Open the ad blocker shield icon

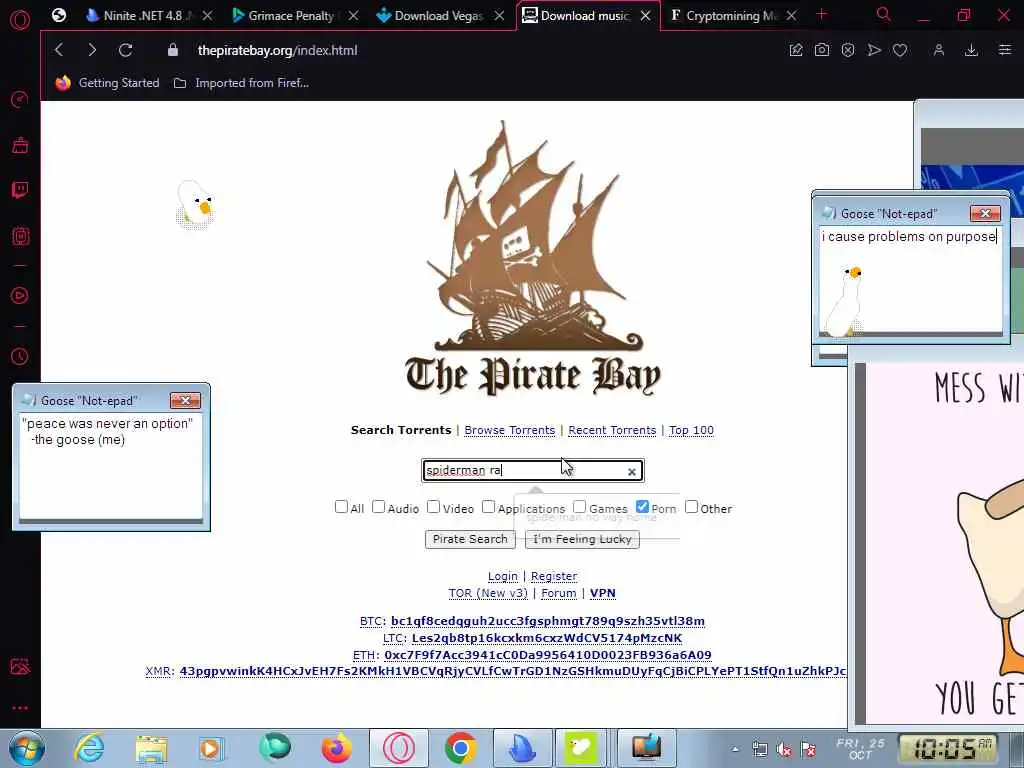click(x=848, y=50)
